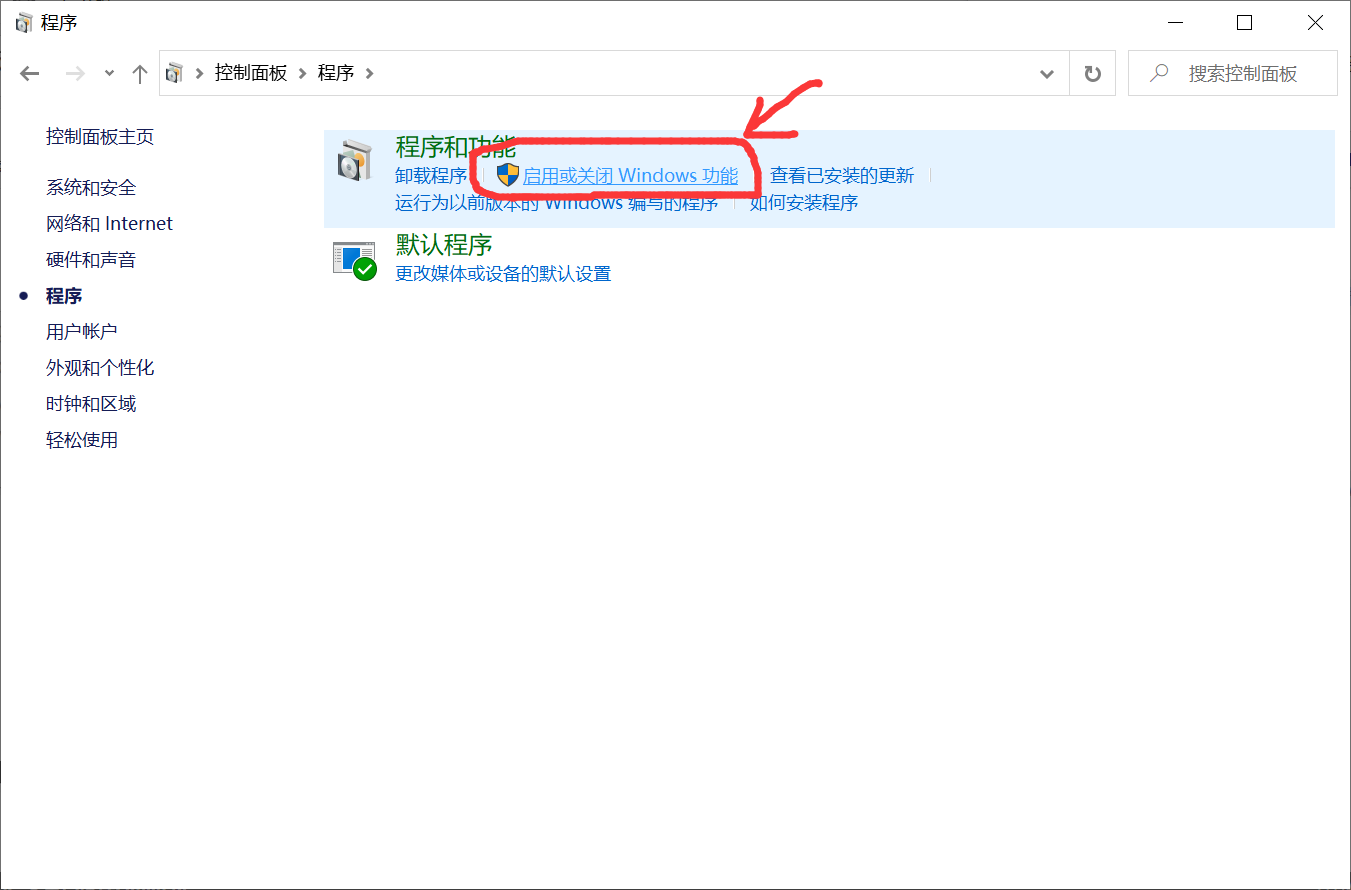Open the address bar history dropdown
The height and width of the screenshot is (890, 1351).
[1047, 73]
